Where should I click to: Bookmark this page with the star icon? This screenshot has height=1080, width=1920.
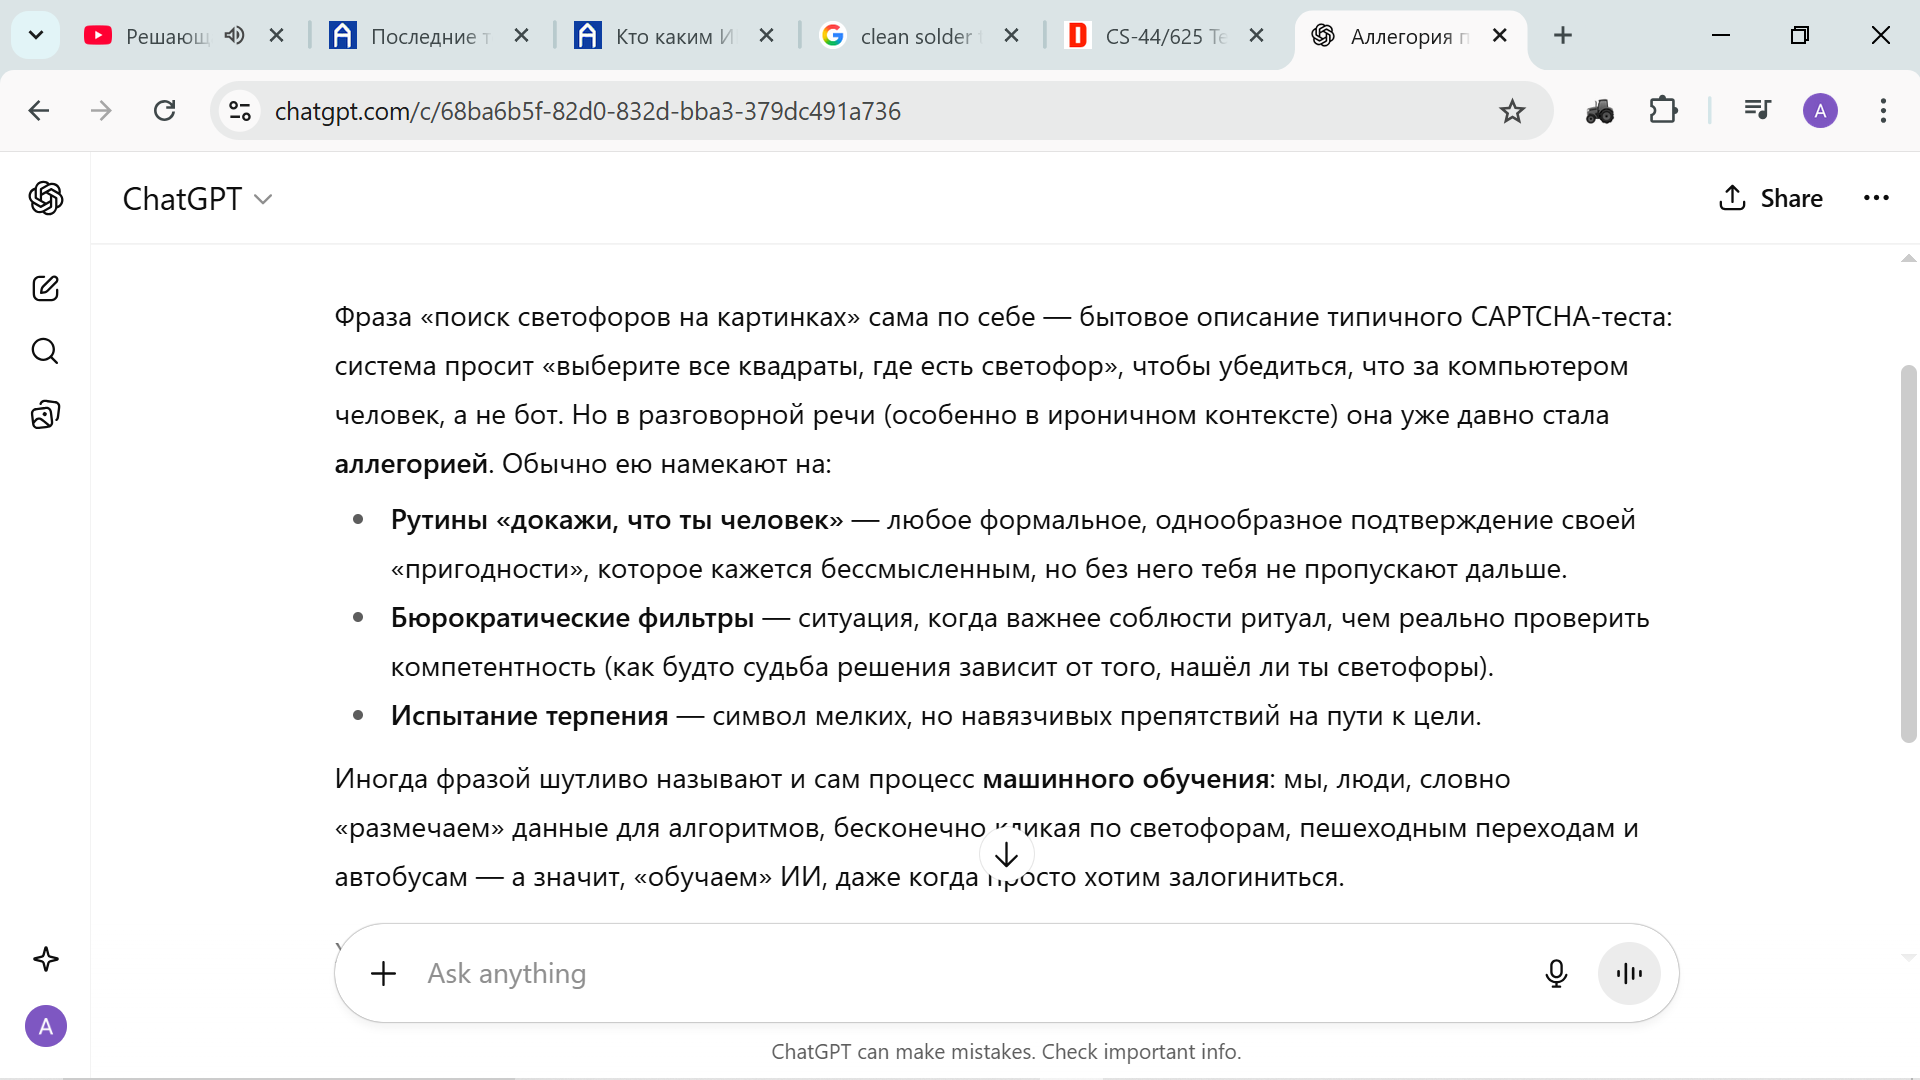point(1512,111)
